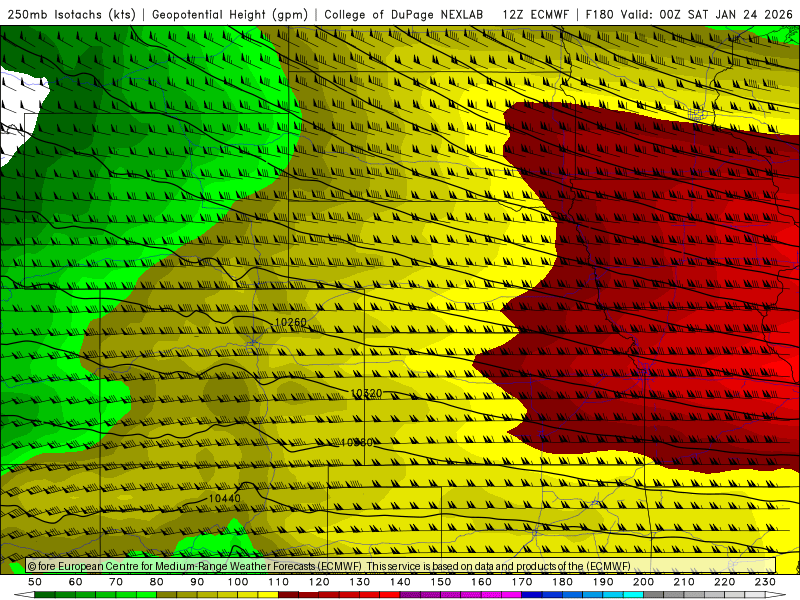Click the 230 label on the color scale
Viewport: 800px width, 600px height.
pos(765,582)
